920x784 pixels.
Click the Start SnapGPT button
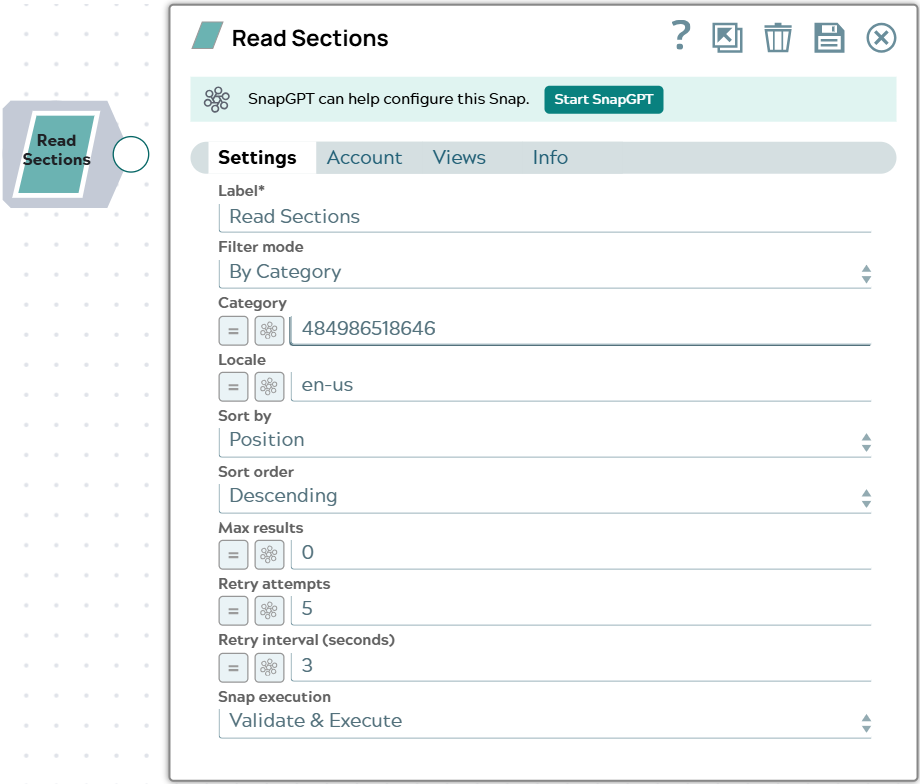click(x=604, y=99)
